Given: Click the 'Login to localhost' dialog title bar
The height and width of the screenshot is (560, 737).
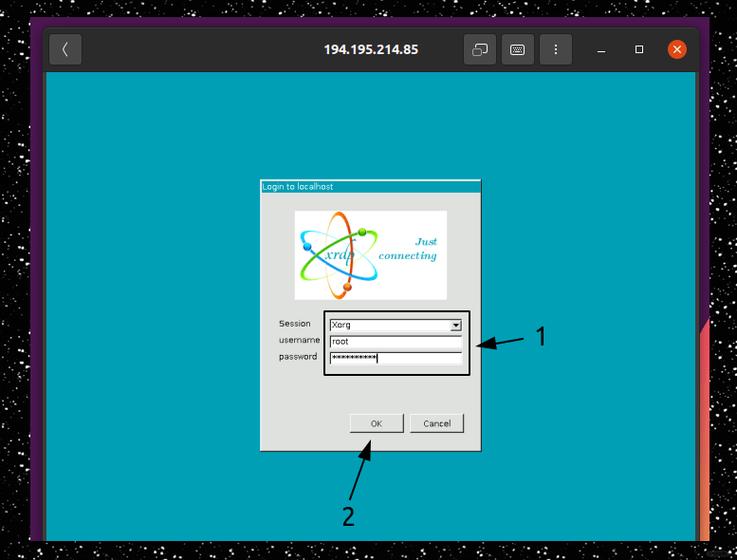Looking at the screenshot, I should (370, 186).
